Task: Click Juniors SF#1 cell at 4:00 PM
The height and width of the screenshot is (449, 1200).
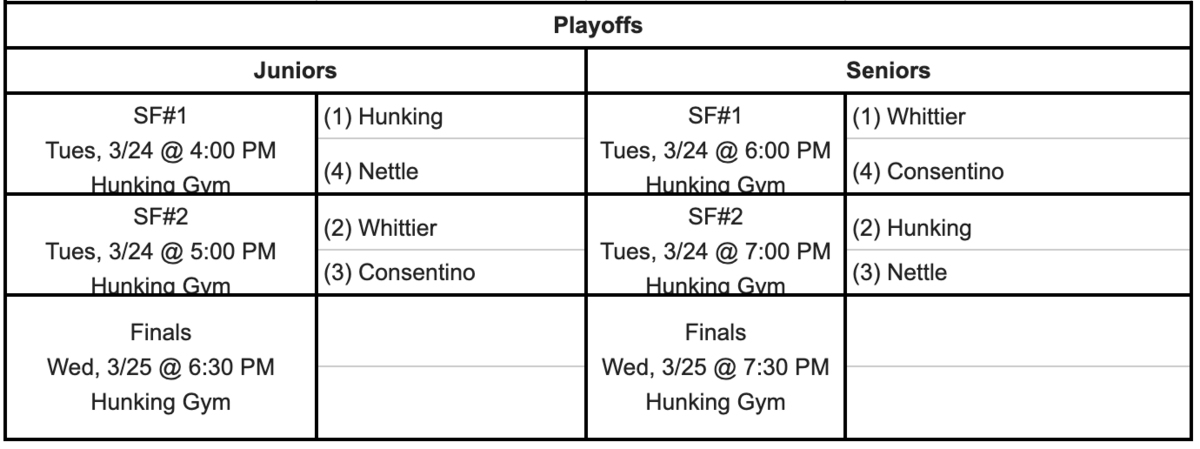Action: tap(163, 149)
